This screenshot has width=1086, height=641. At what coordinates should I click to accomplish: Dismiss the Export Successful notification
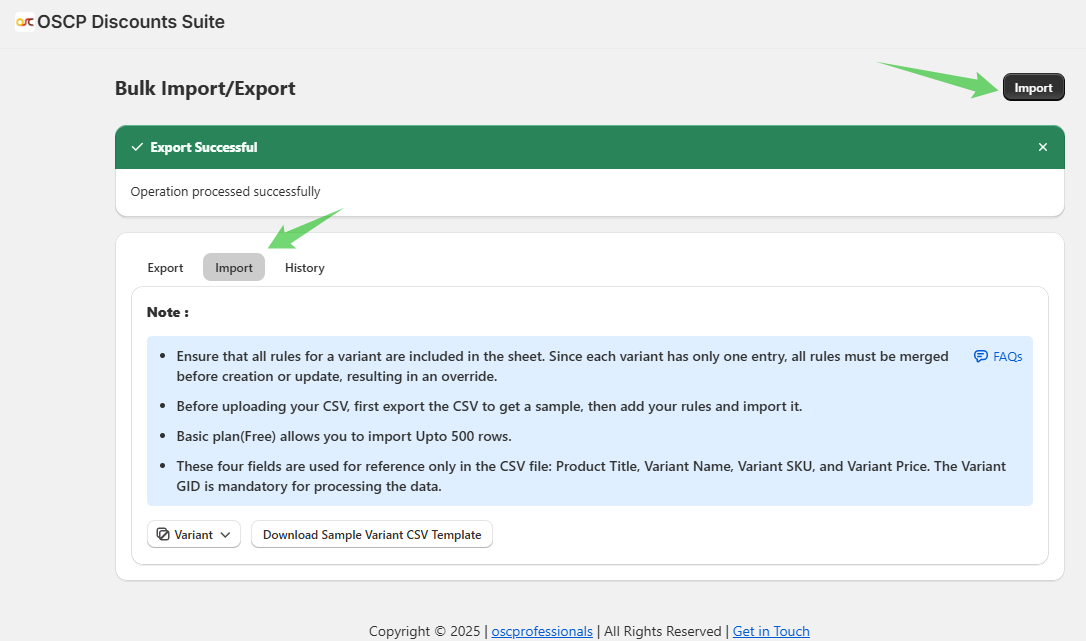coord(1042,147)
